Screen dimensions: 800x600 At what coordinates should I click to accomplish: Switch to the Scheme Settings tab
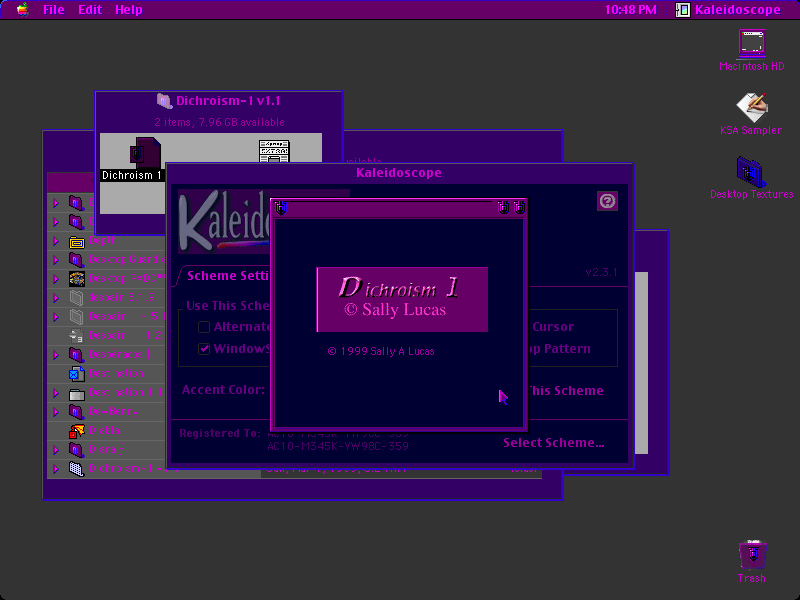click(x=228, y=276)
